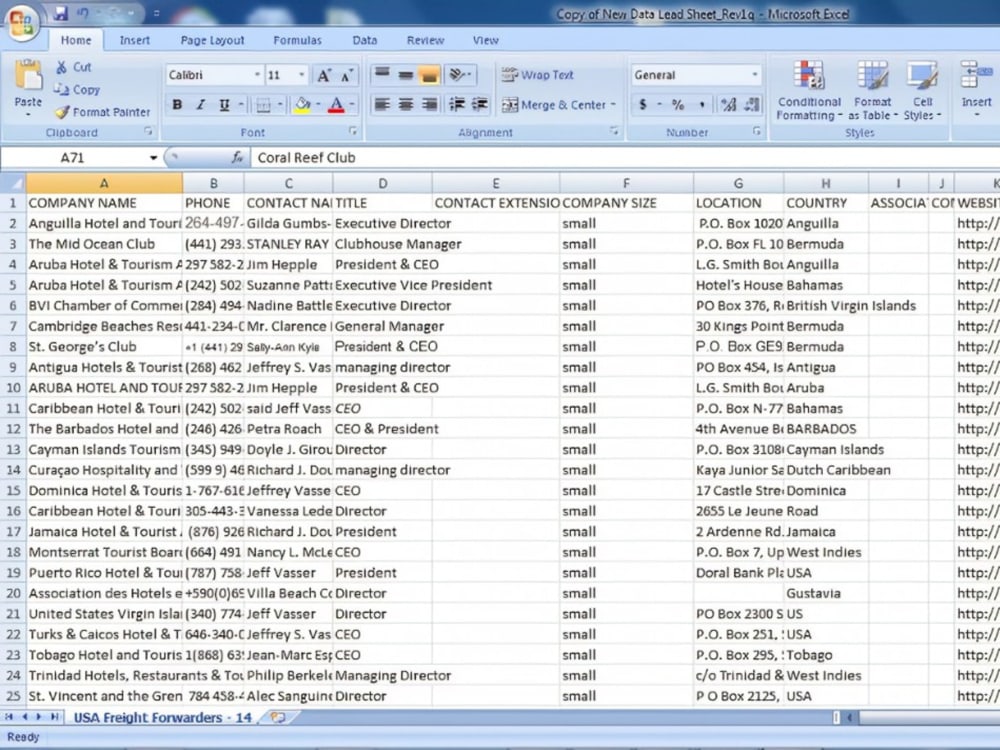
Task: Click the last sheet navigation arrow
Action: click(54, 717)
